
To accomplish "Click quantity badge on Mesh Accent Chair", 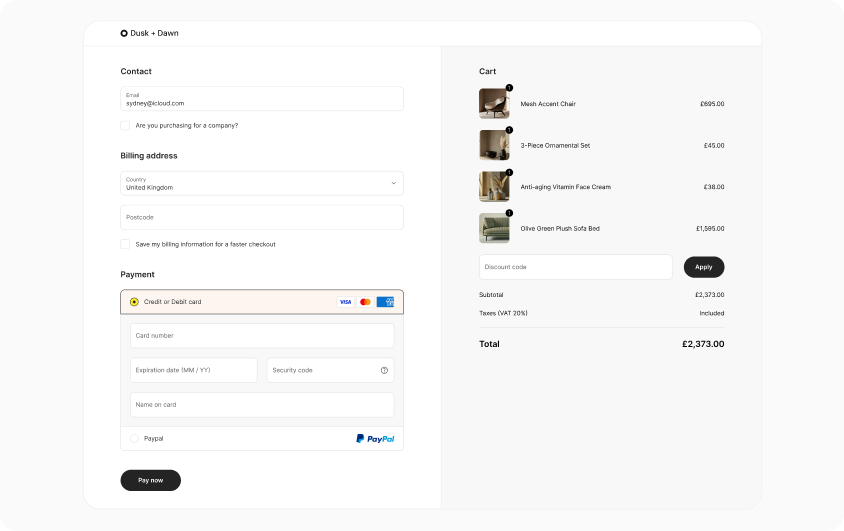I will 509,88.
